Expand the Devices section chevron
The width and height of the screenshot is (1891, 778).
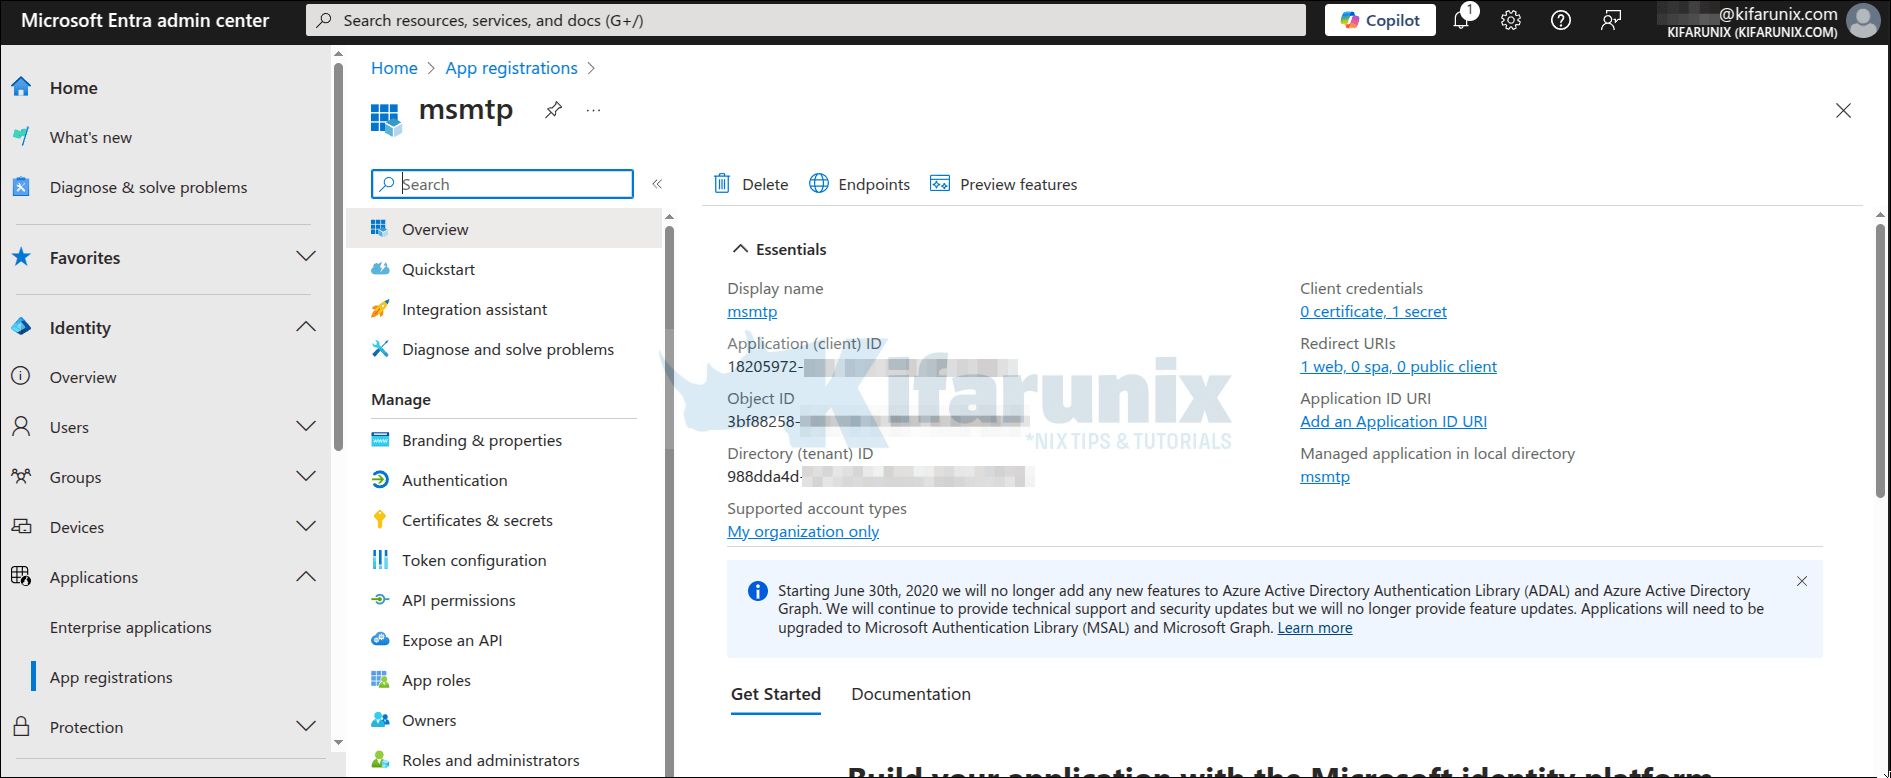(x=306, y=527)
